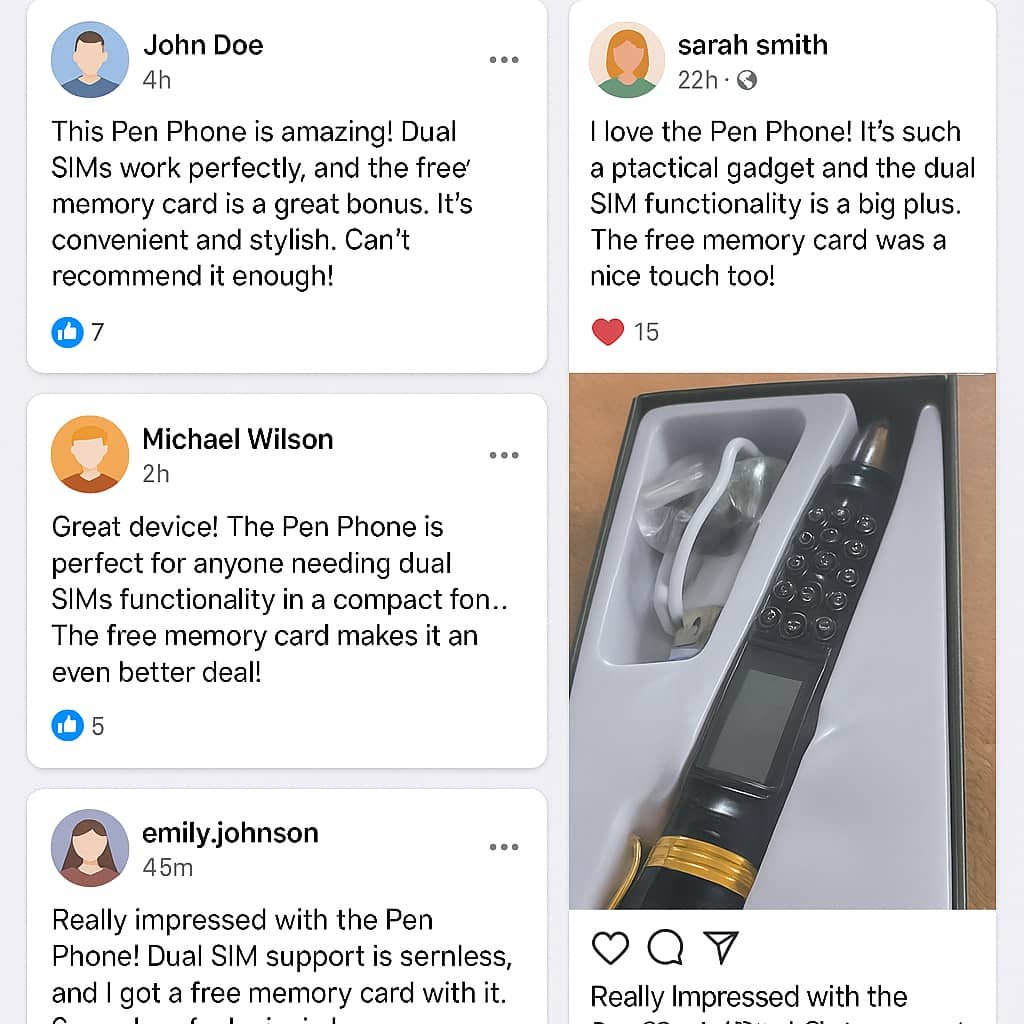Viewport: 1024px width, 1024px height.
Task: Click the globe public visibility icon
Action: 746,80
